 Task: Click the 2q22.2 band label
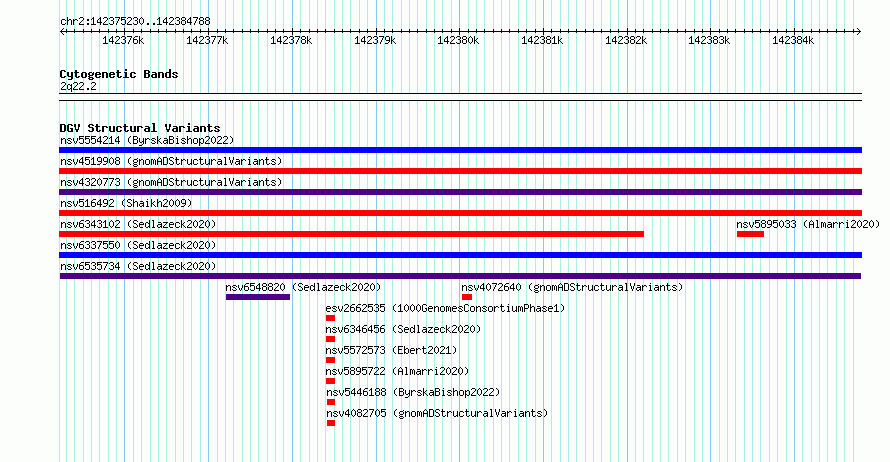[x=78, y=87]
